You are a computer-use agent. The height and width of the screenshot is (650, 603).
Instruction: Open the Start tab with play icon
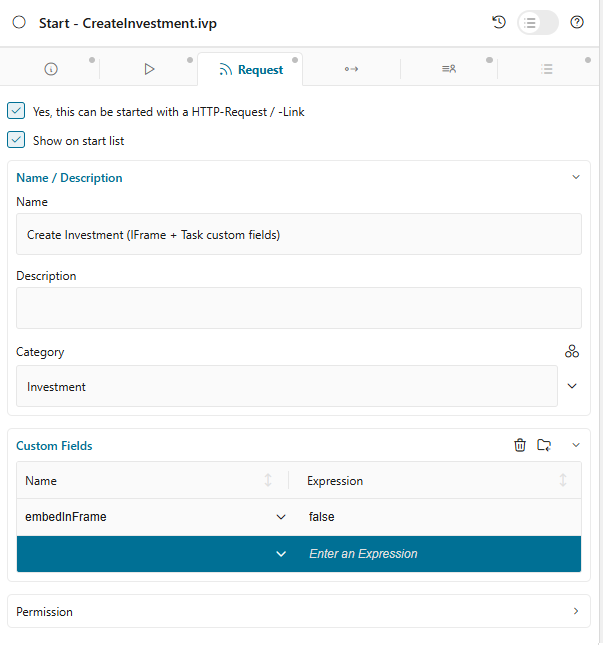click(x=149, y=69)
